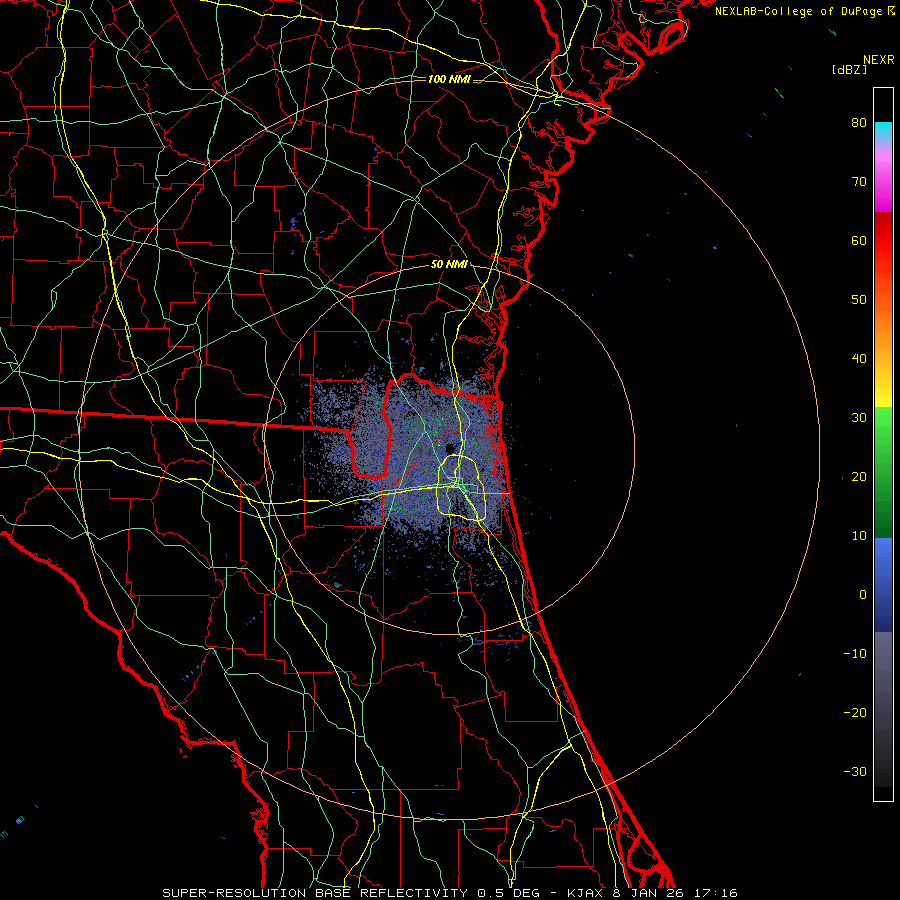
Task: Click the 20 value on the dBZ scale
Action: coord(859,477)
